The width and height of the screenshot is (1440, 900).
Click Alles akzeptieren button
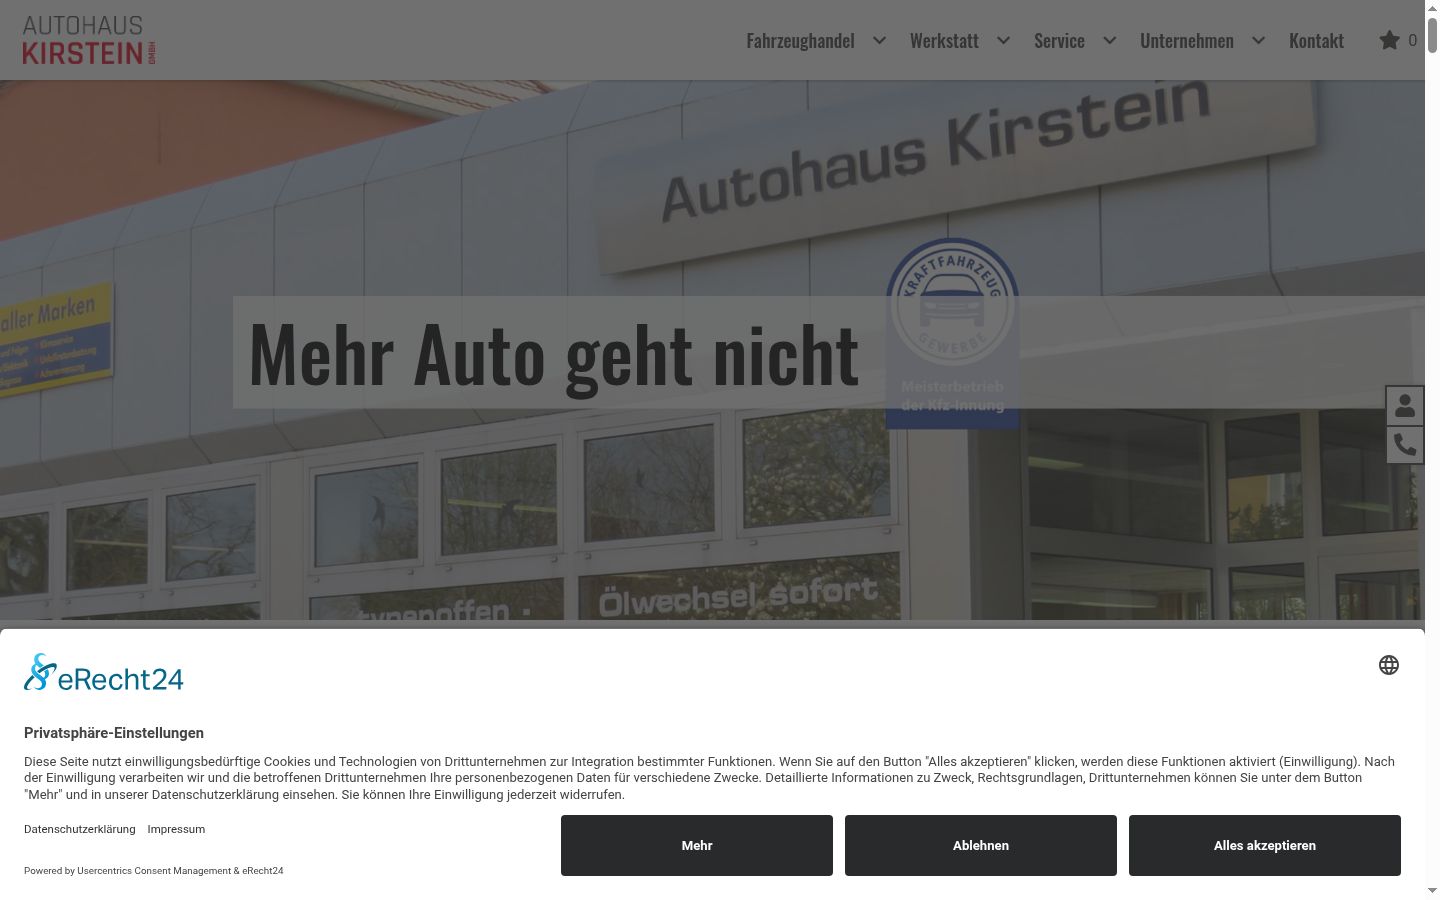(1265, 845)
